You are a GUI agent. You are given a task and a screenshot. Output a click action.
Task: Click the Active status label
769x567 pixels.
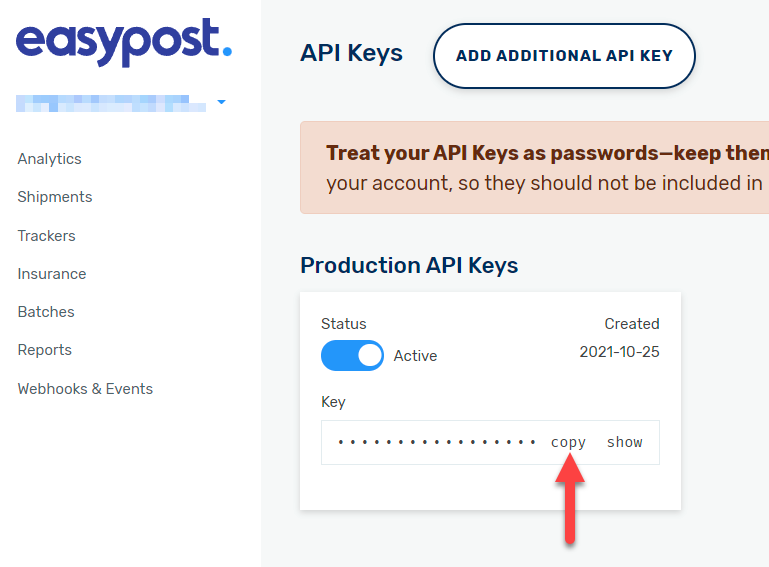coord(415,356)
